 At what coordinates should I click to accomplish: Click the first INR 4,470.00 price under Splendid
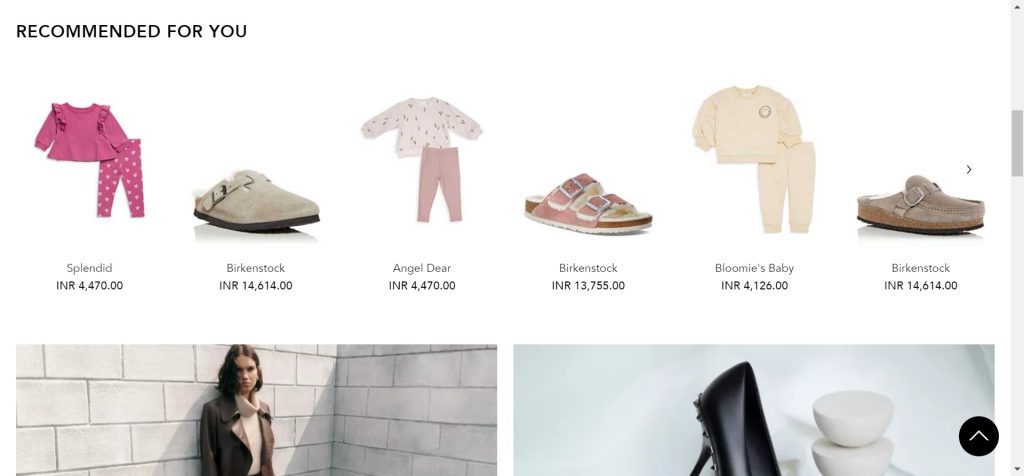[x=89, y=286]
